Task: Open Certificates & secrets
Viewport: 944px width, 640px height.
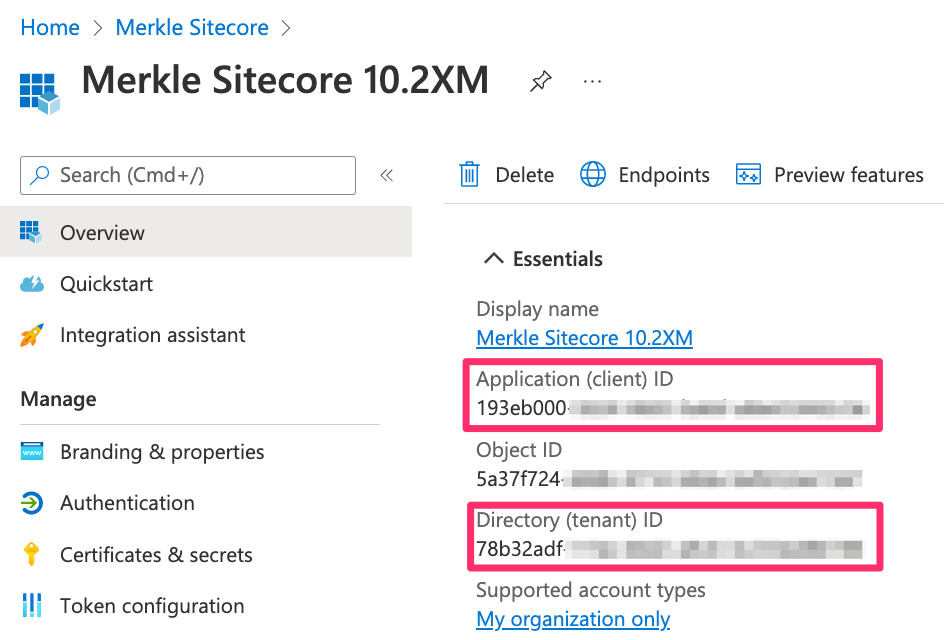Action: click(x=157, y=555)
